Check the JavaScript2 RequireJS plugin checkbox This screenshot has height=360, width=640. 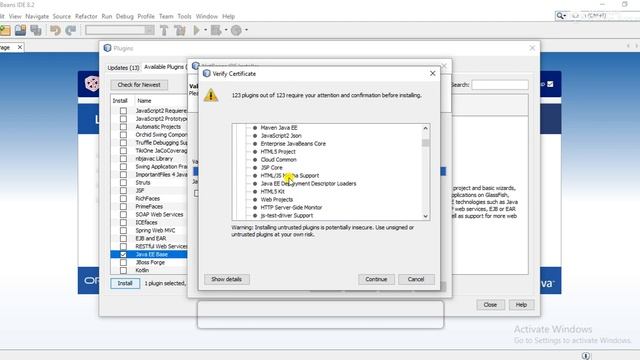123,111
